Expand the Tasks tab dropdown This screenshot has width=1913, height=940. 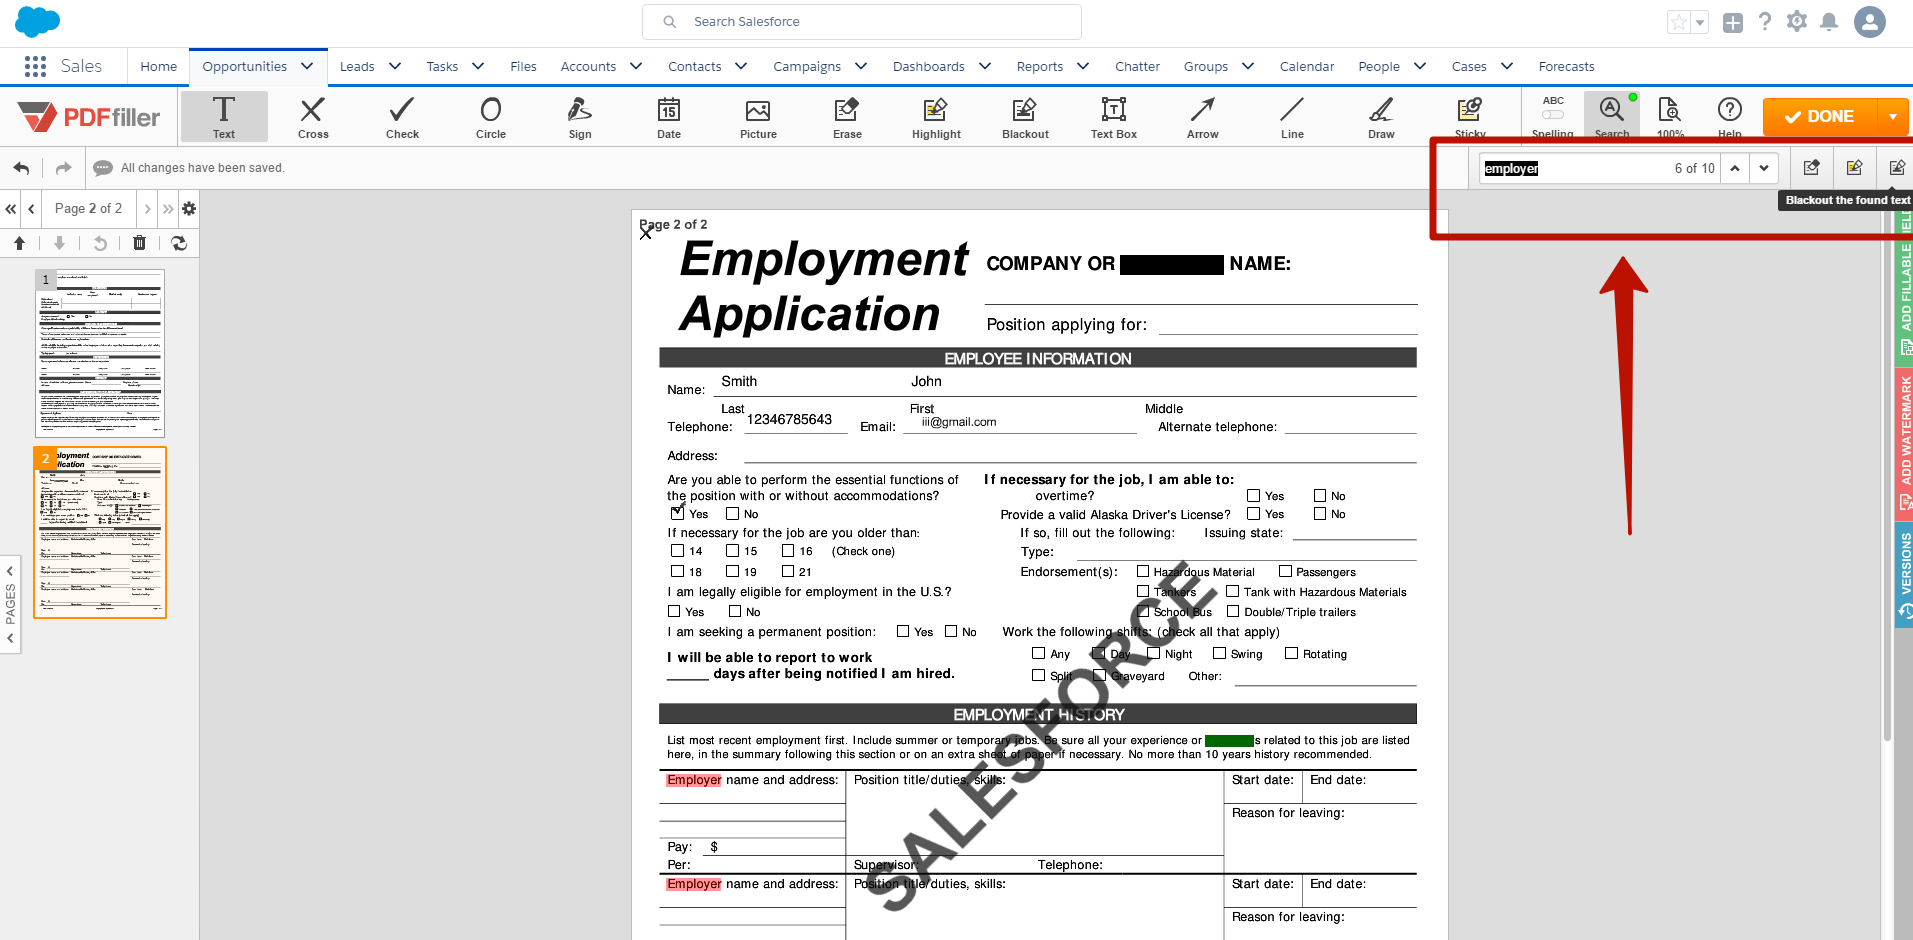(478, 66)
